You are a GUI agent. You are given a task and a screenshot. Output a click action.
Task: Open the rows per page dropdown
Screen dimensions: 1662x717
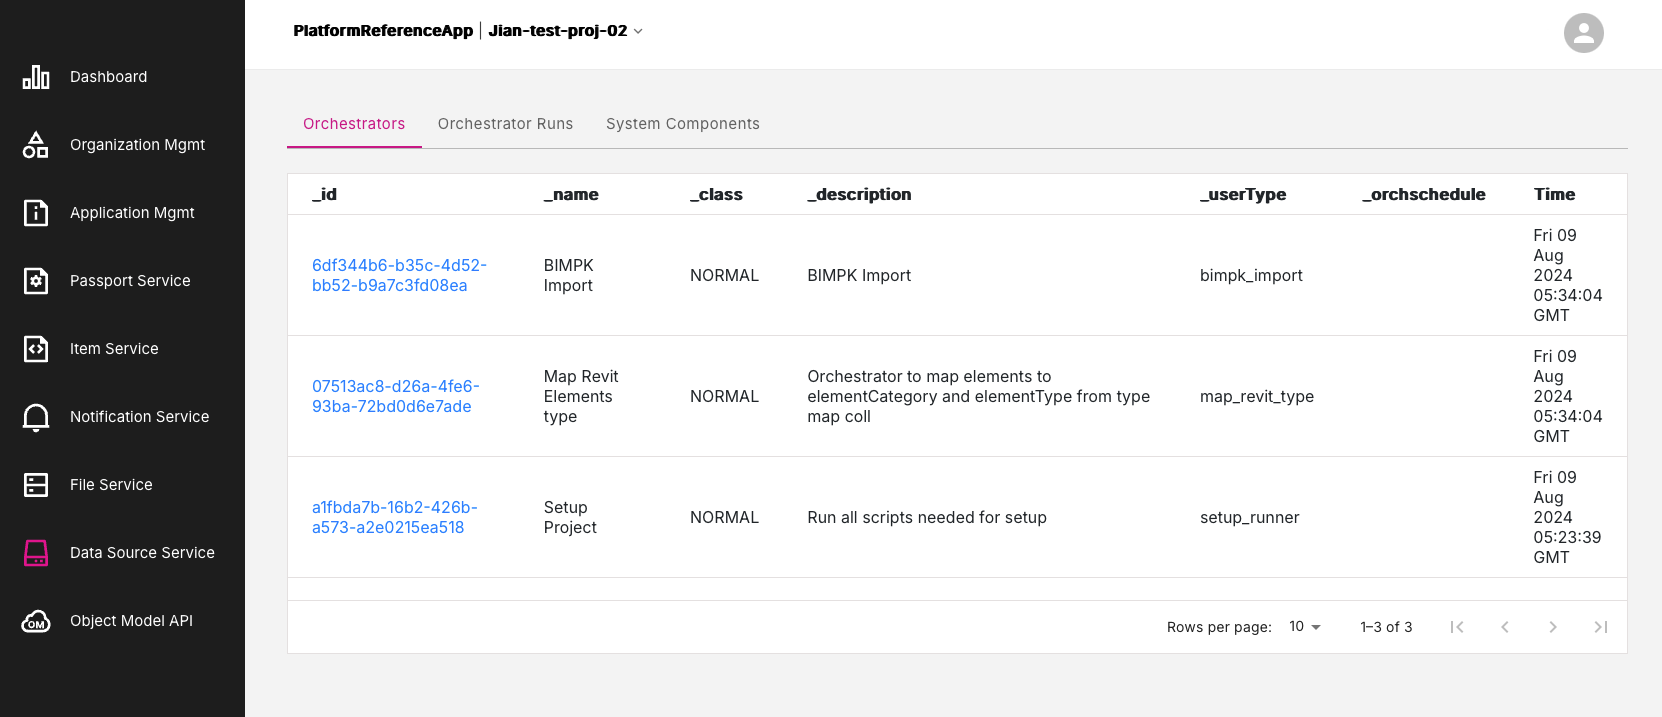1305,627
